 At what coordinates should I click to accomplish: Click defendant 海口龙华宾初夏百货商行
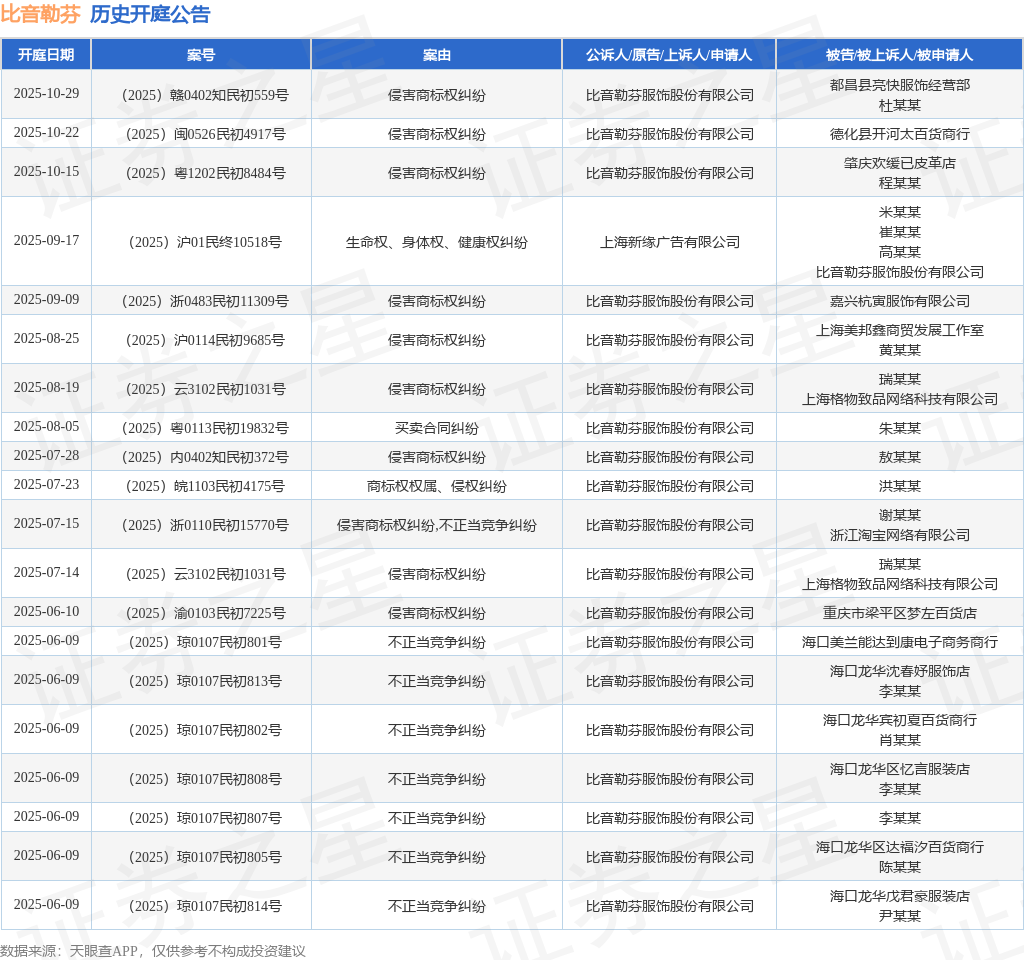[x=899, y=720]
